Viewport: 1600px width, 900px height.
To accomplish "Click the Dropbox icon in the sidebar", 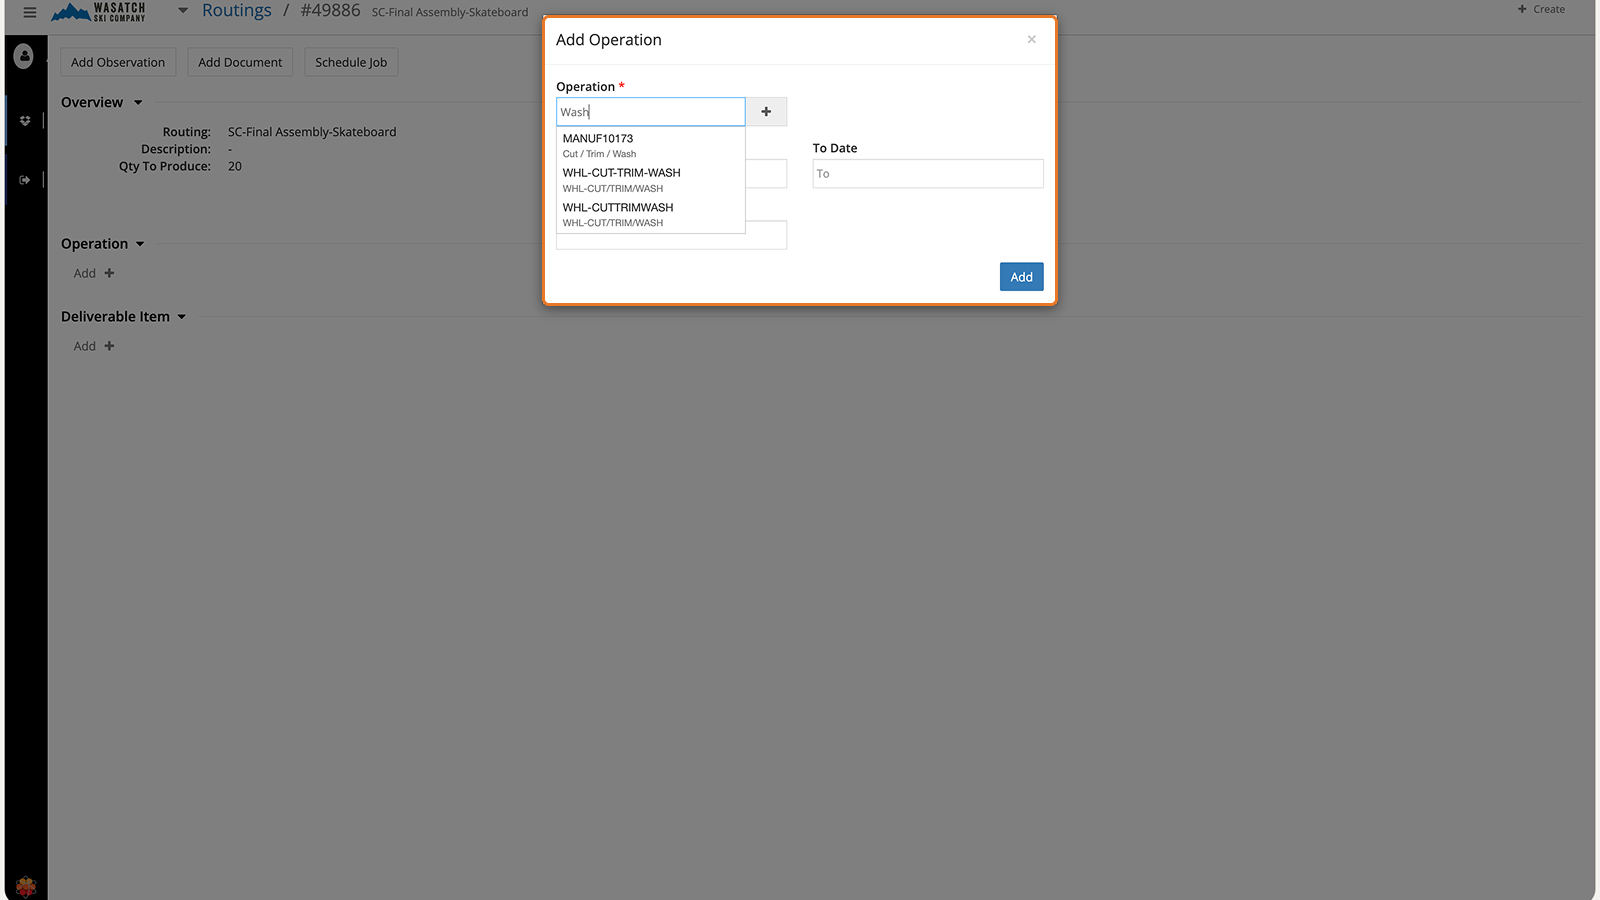I will (25, 121).
